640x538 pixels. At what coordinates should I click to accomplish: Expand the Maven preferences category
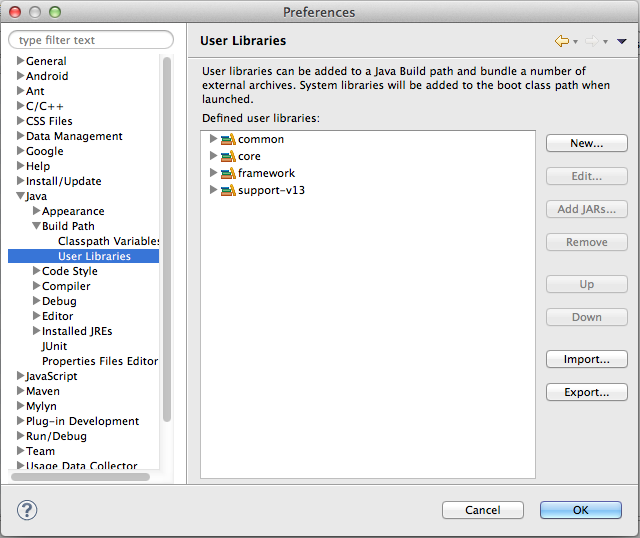pyautogui.click(x=20, y=391)
